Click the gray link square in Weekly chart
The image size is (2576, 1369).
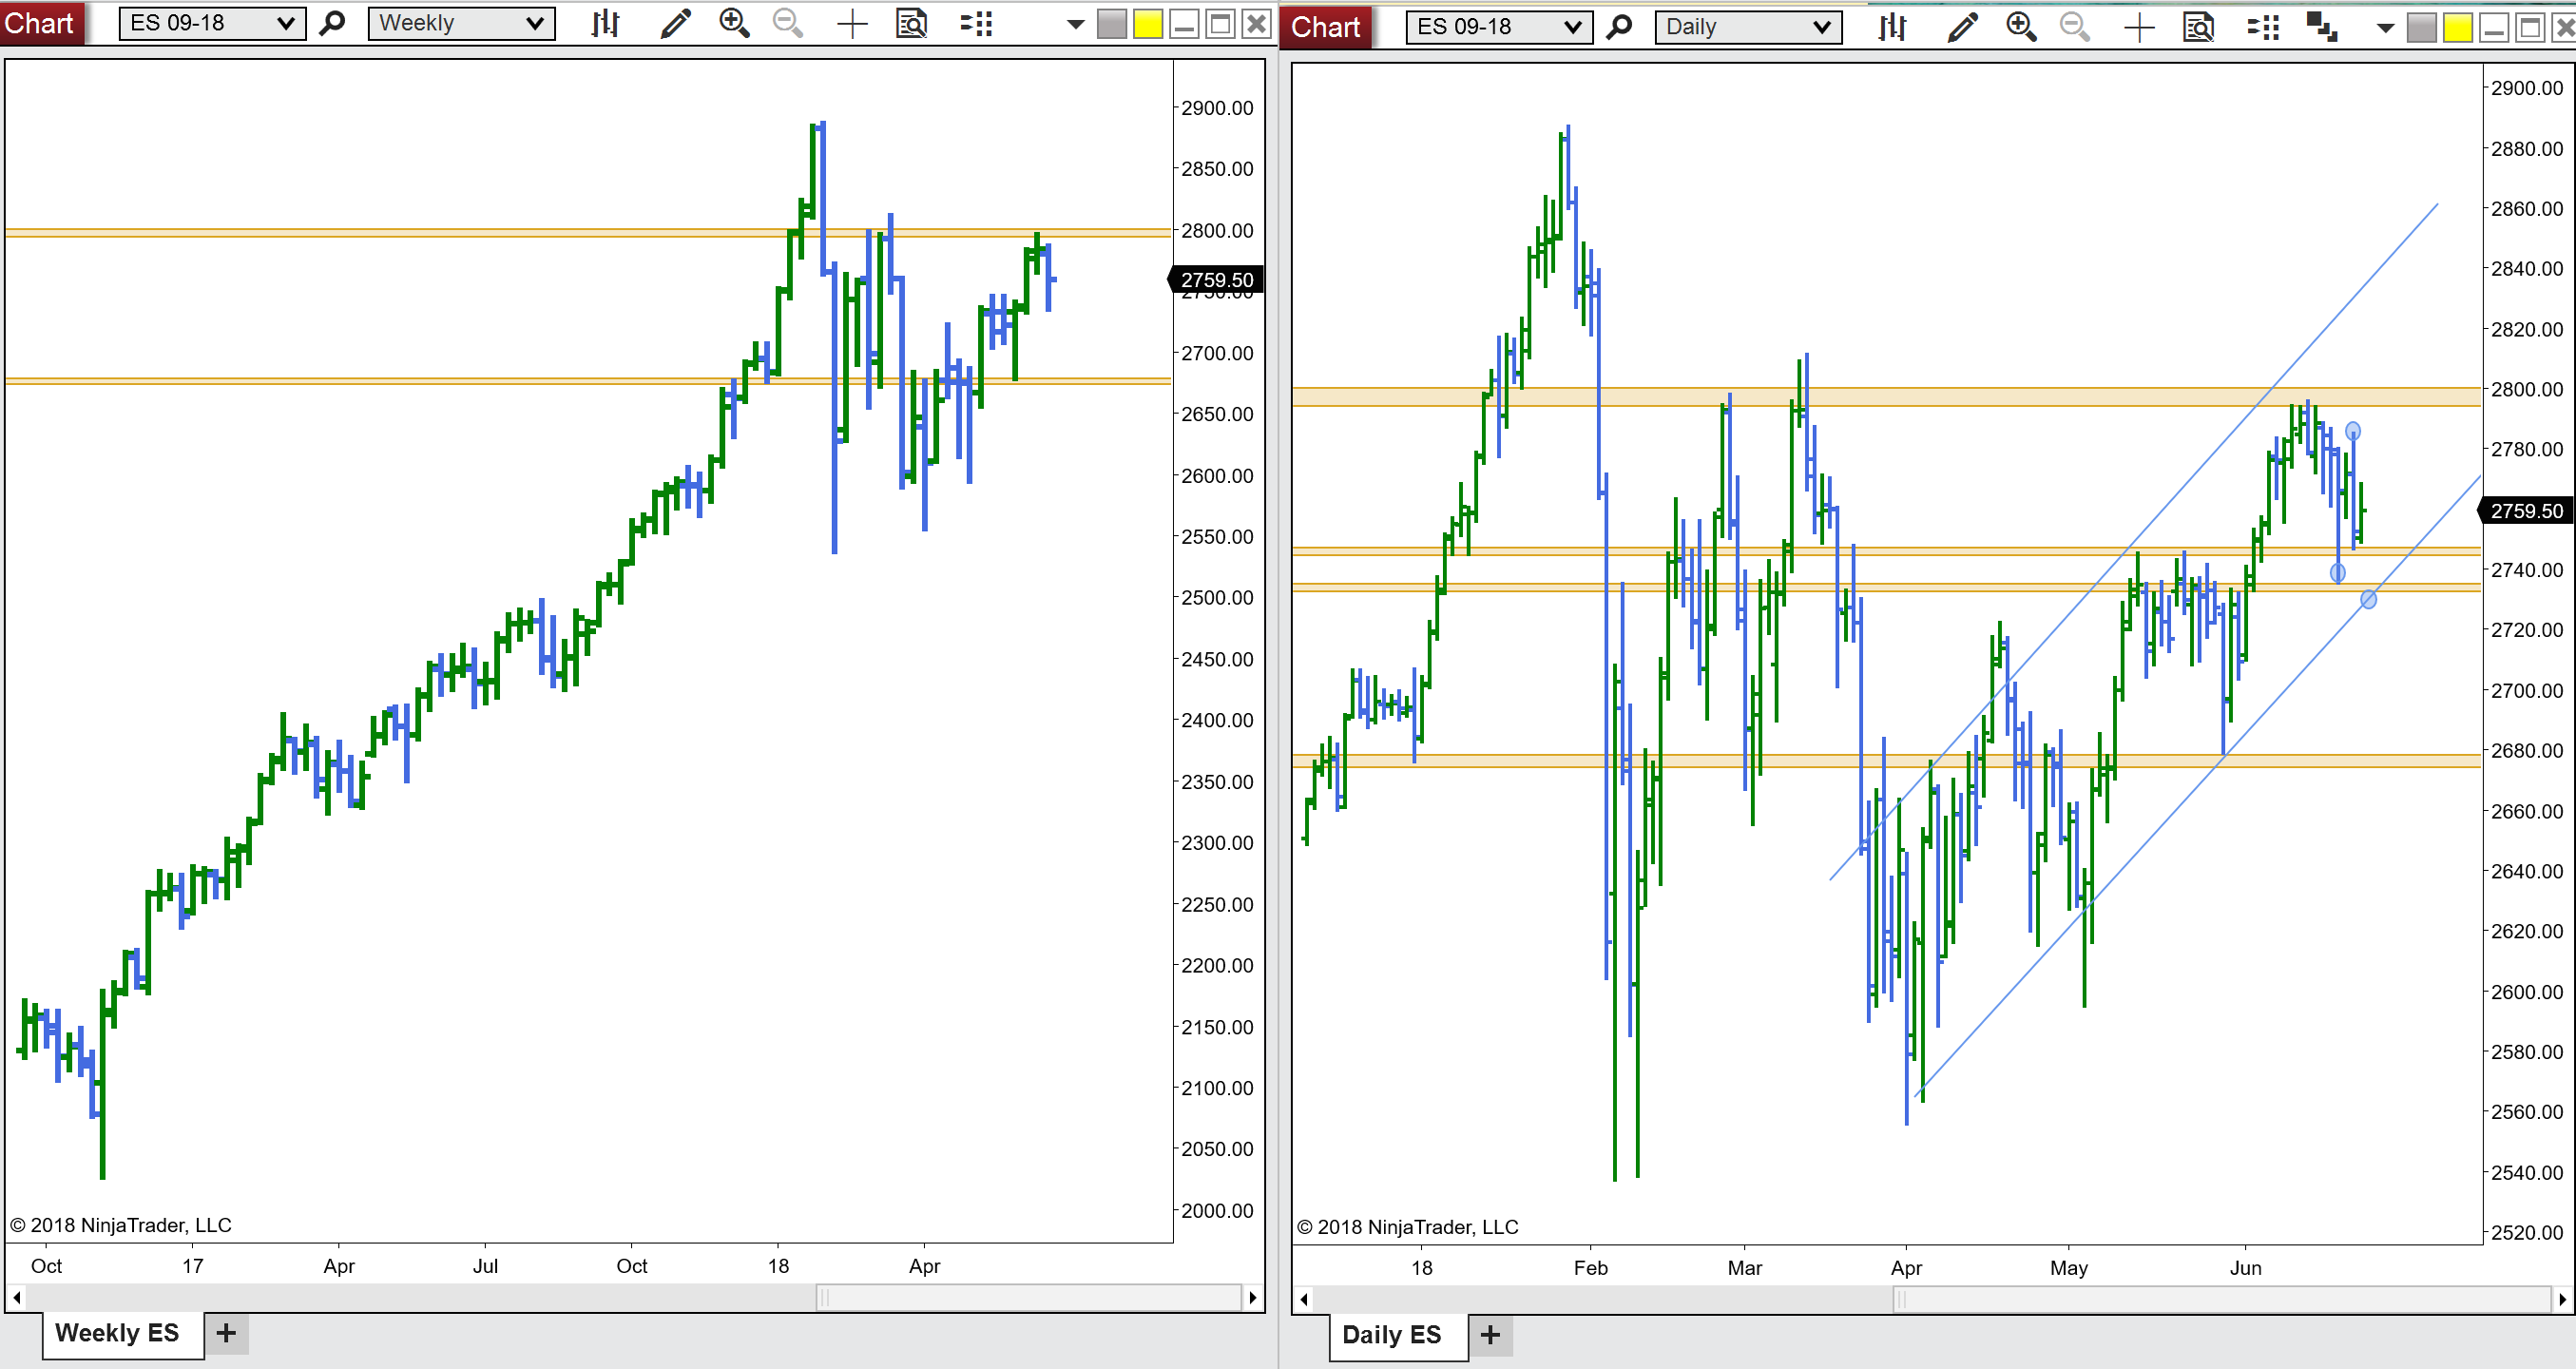[1111, 24]
